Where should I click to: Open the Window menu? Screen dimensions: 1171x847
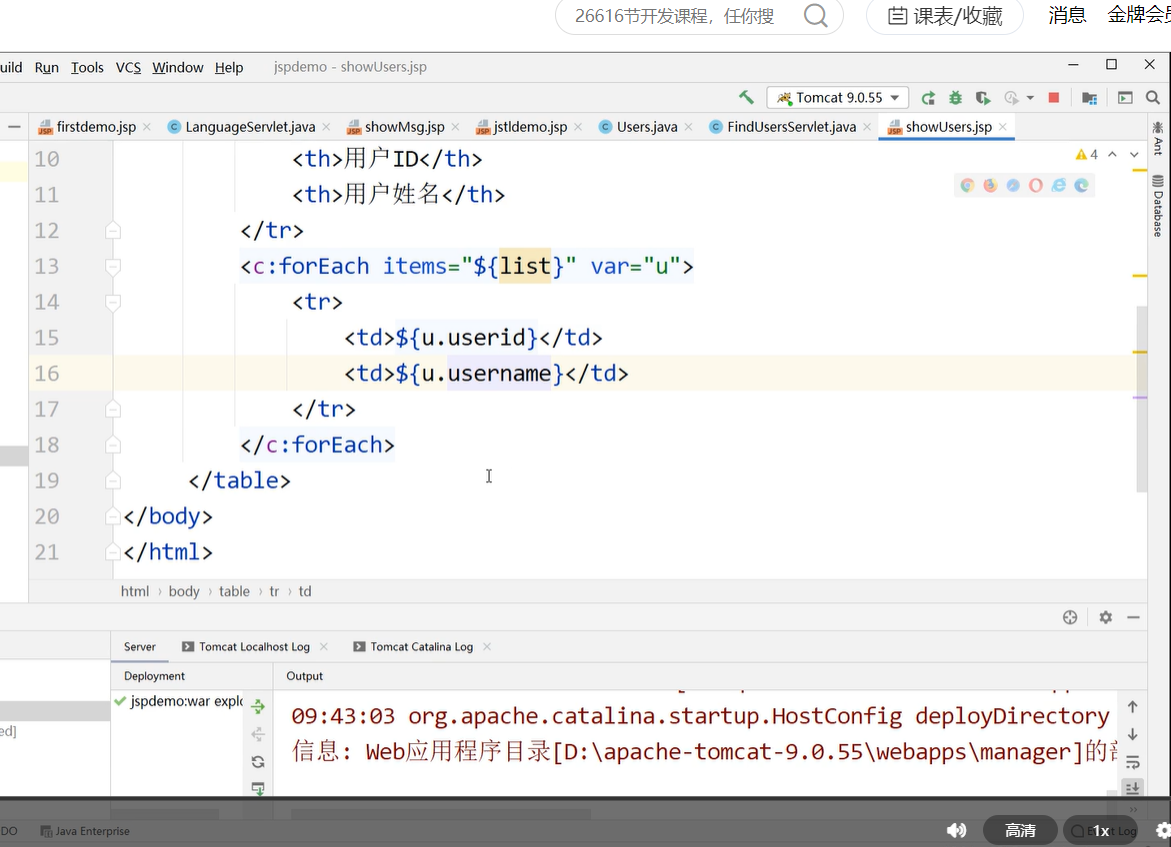pos(178,67)
